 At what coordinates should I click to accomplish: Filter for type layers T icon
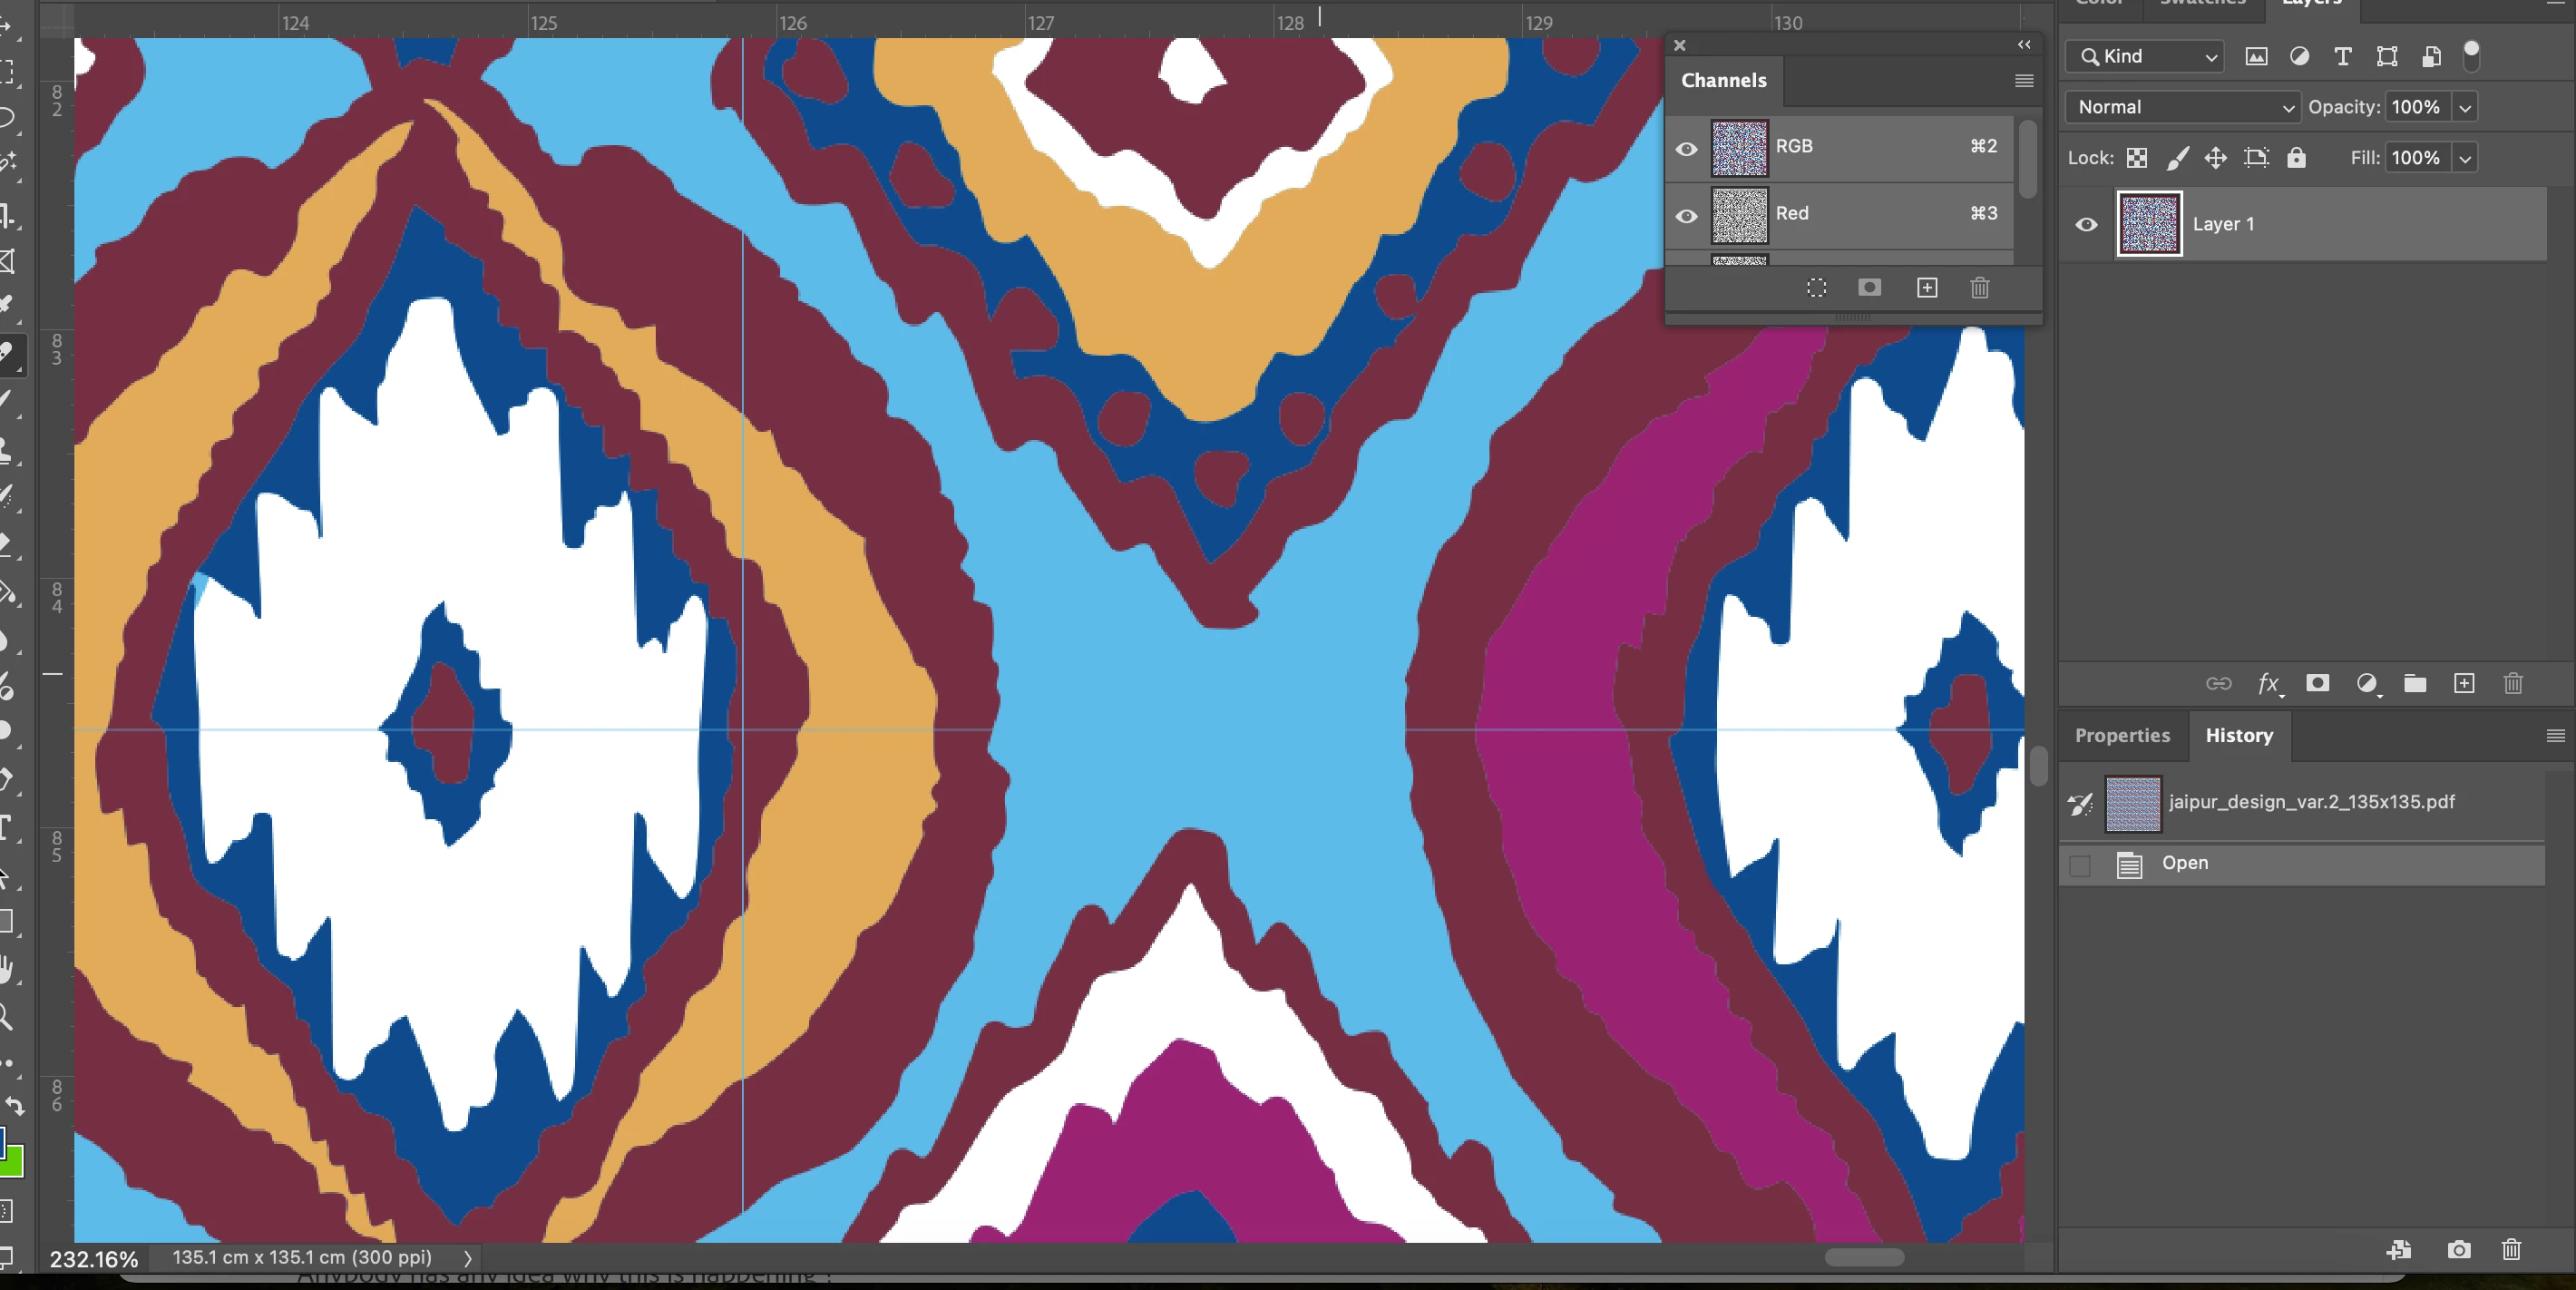(2342, 57)
